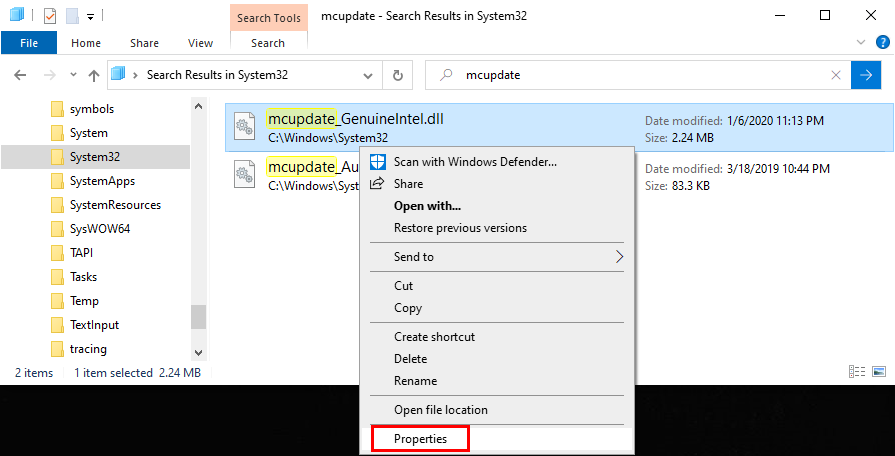Click the navigation pane scroll up arrow
This screenshot has height=456, width=895.
[198, 106]
